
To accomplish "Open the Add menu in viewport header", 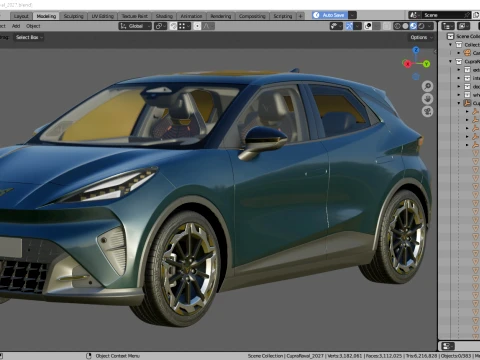I will coord(16,26).
